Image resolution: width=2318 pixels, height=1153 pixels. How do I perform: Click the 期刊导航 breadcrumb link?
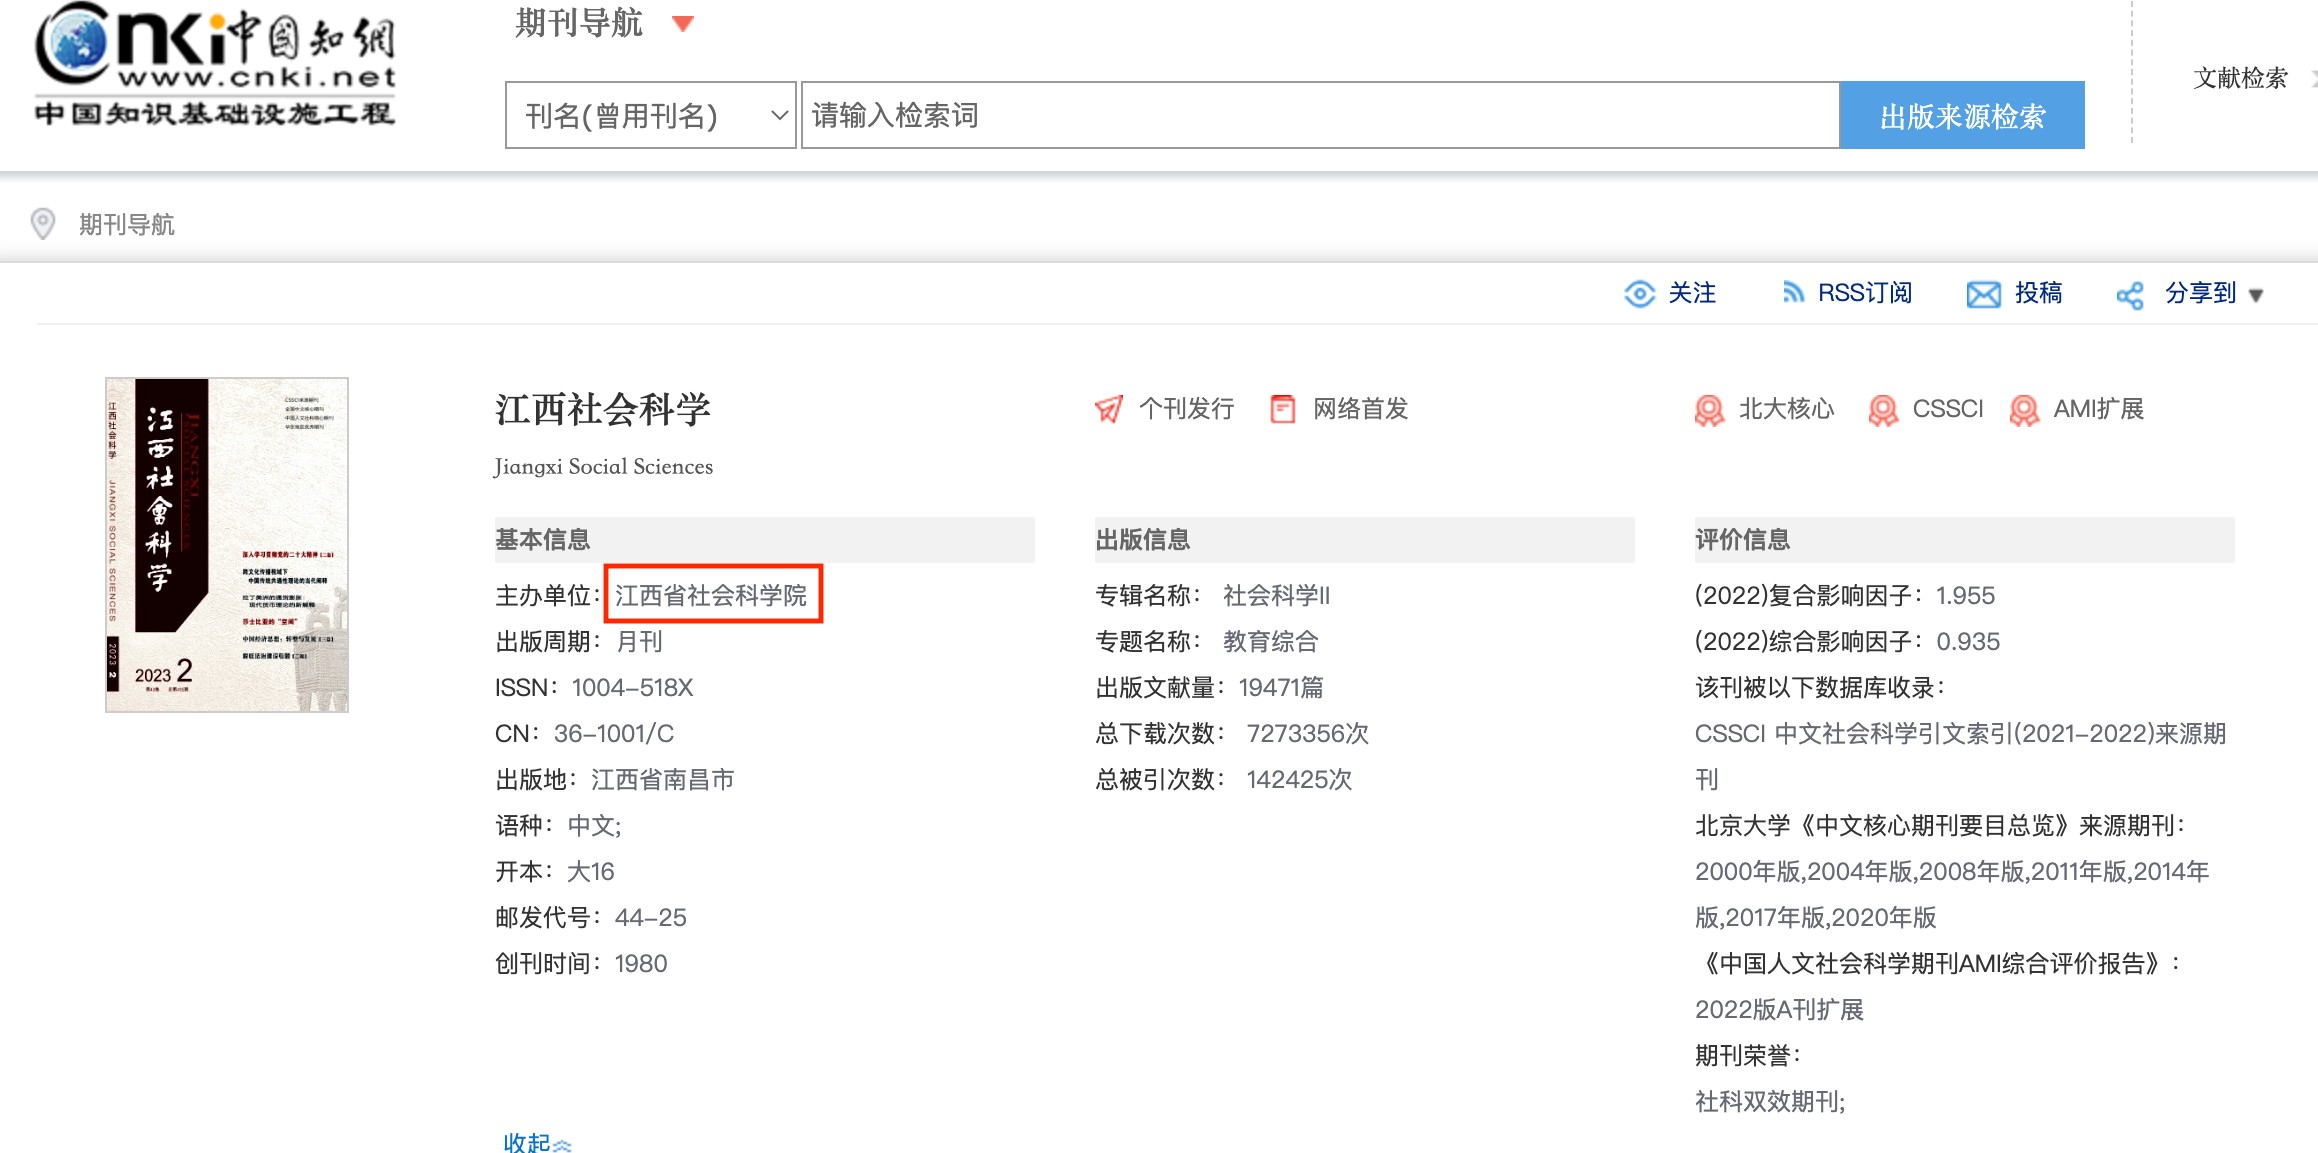pos(126,224)
